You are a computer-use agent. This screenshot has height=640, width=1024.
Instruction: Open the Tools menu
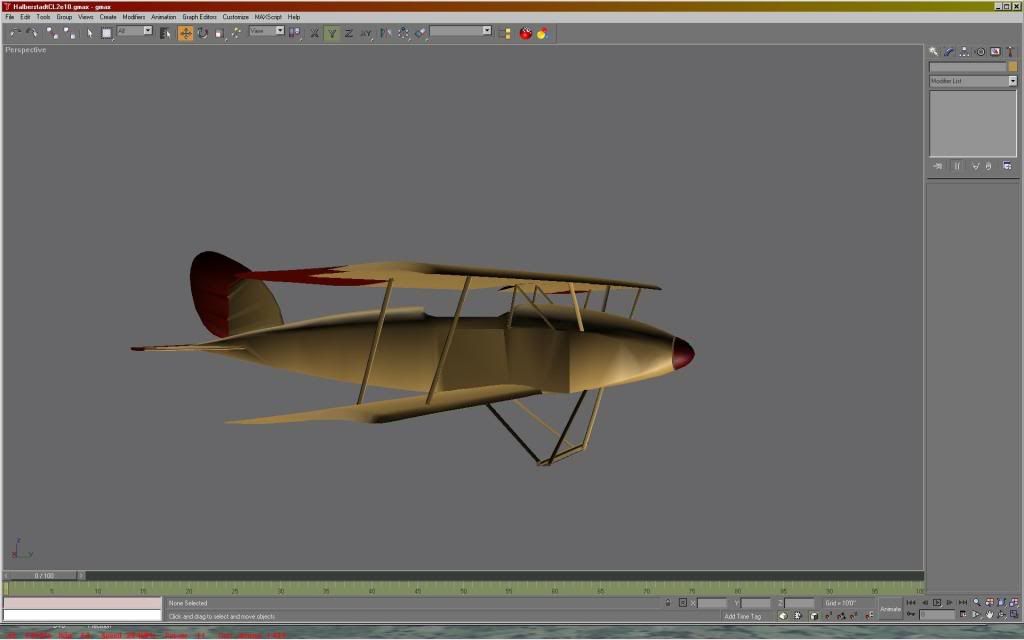(x=43, y=17)
